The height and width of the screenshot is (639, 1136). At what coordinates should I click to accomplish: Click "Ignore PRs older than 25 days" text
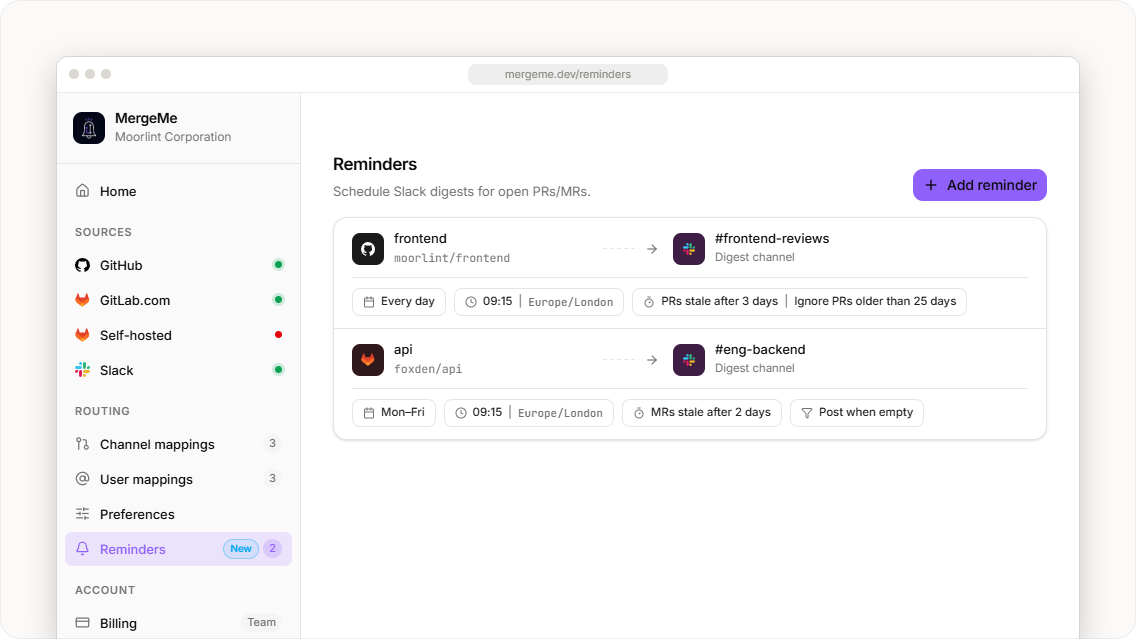click(x=875, y=301)
